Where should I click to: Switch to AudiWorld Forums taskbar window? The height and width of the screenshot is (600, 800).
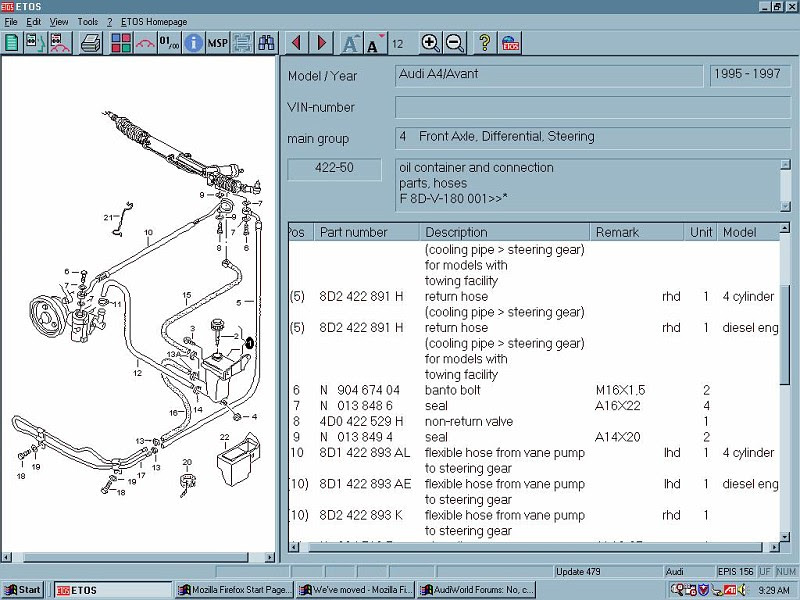click(x=476, y=590)
